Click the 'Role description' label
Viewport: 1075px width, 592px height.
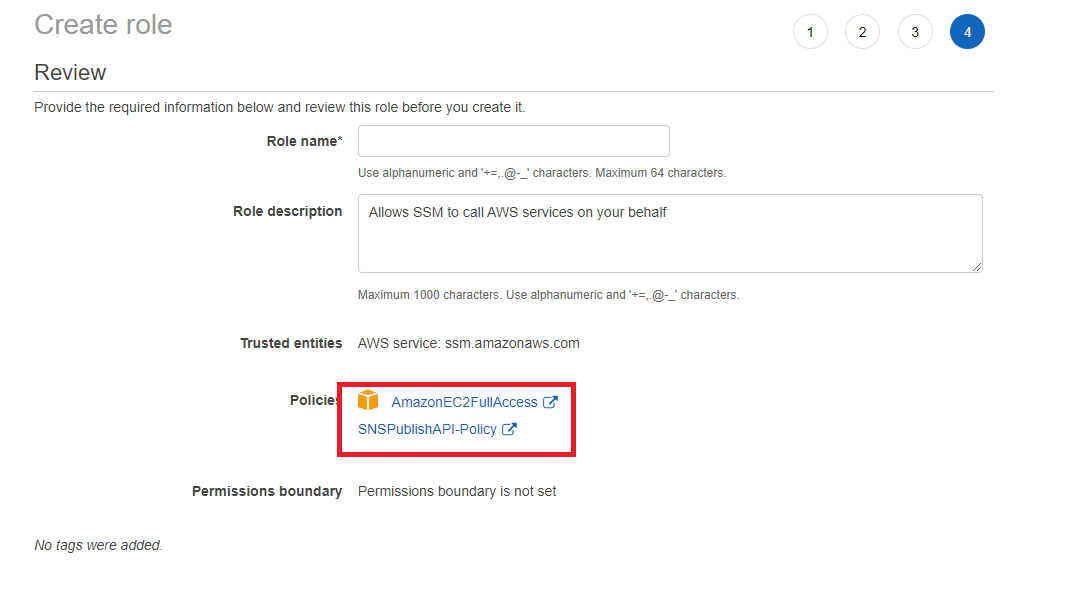coord(287,211)
